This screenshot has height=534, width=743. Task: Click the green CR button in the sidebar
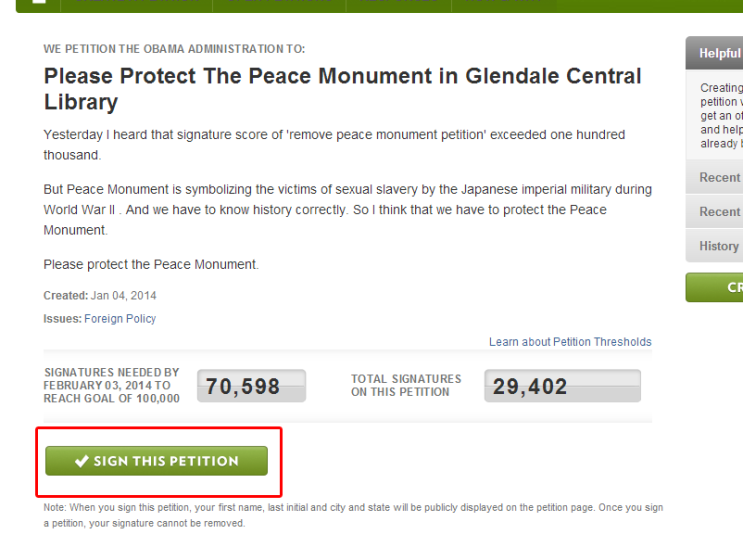pos(714,287)
